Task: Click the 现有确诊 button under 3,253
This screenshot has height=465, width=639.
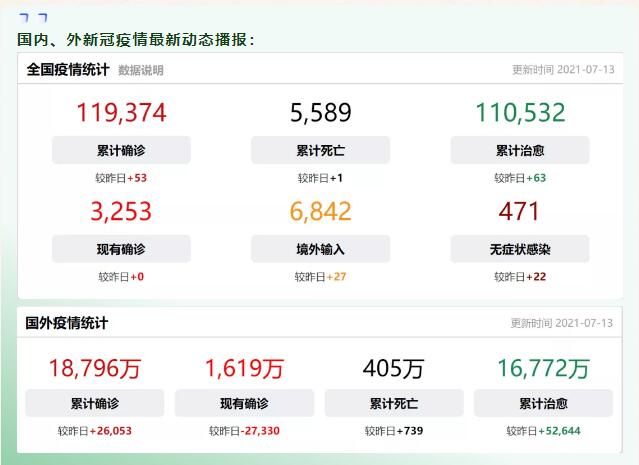Action: click(121, 249)
